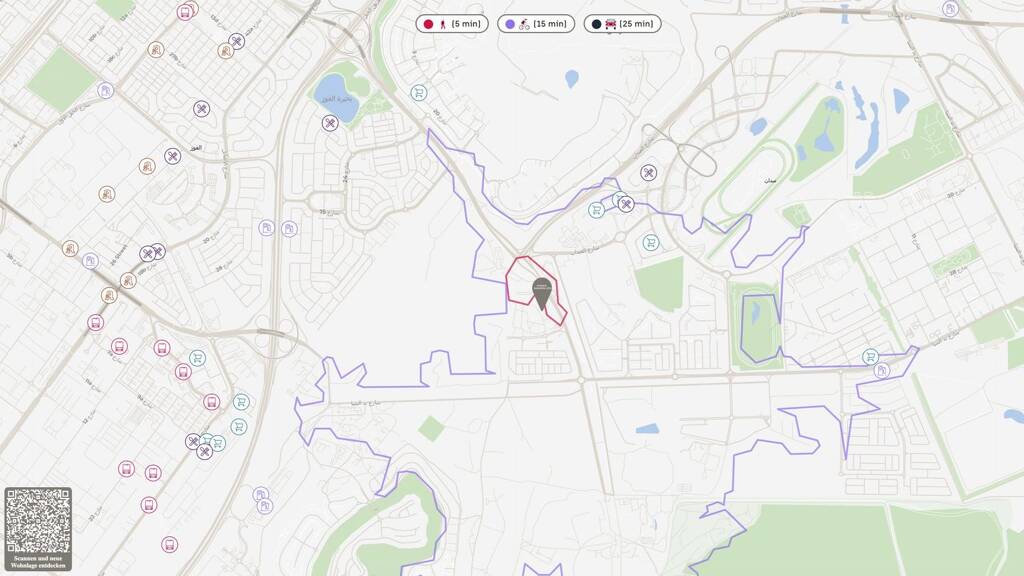Click the fuel station marker in the top-right corner

(x=950, y=8)
